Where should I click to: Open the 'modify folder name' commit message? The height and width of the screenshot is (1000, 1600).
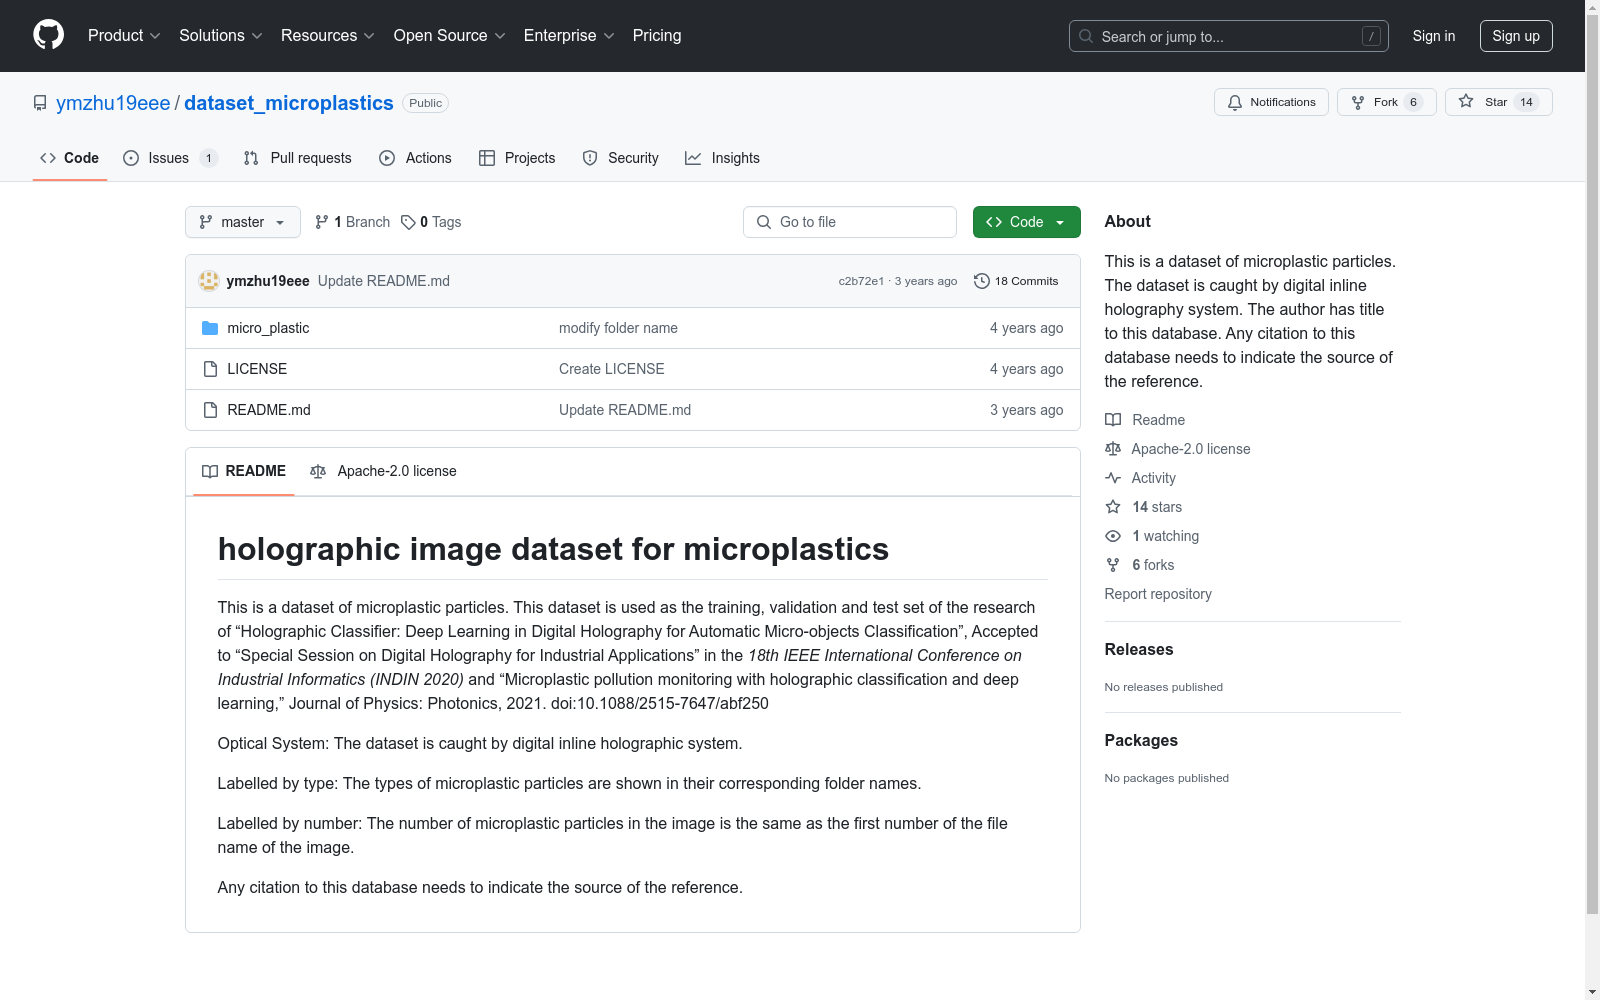(618, 328)
